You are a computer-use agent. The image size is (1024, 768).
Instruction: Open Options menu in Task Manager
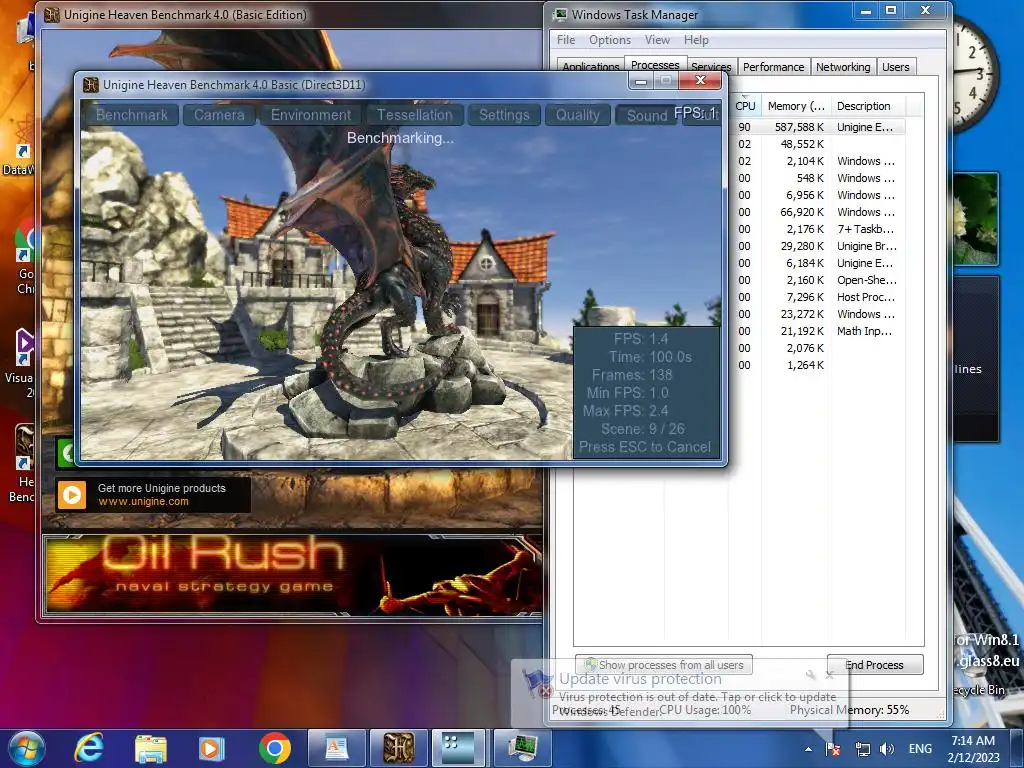click(x=610, y=40)
